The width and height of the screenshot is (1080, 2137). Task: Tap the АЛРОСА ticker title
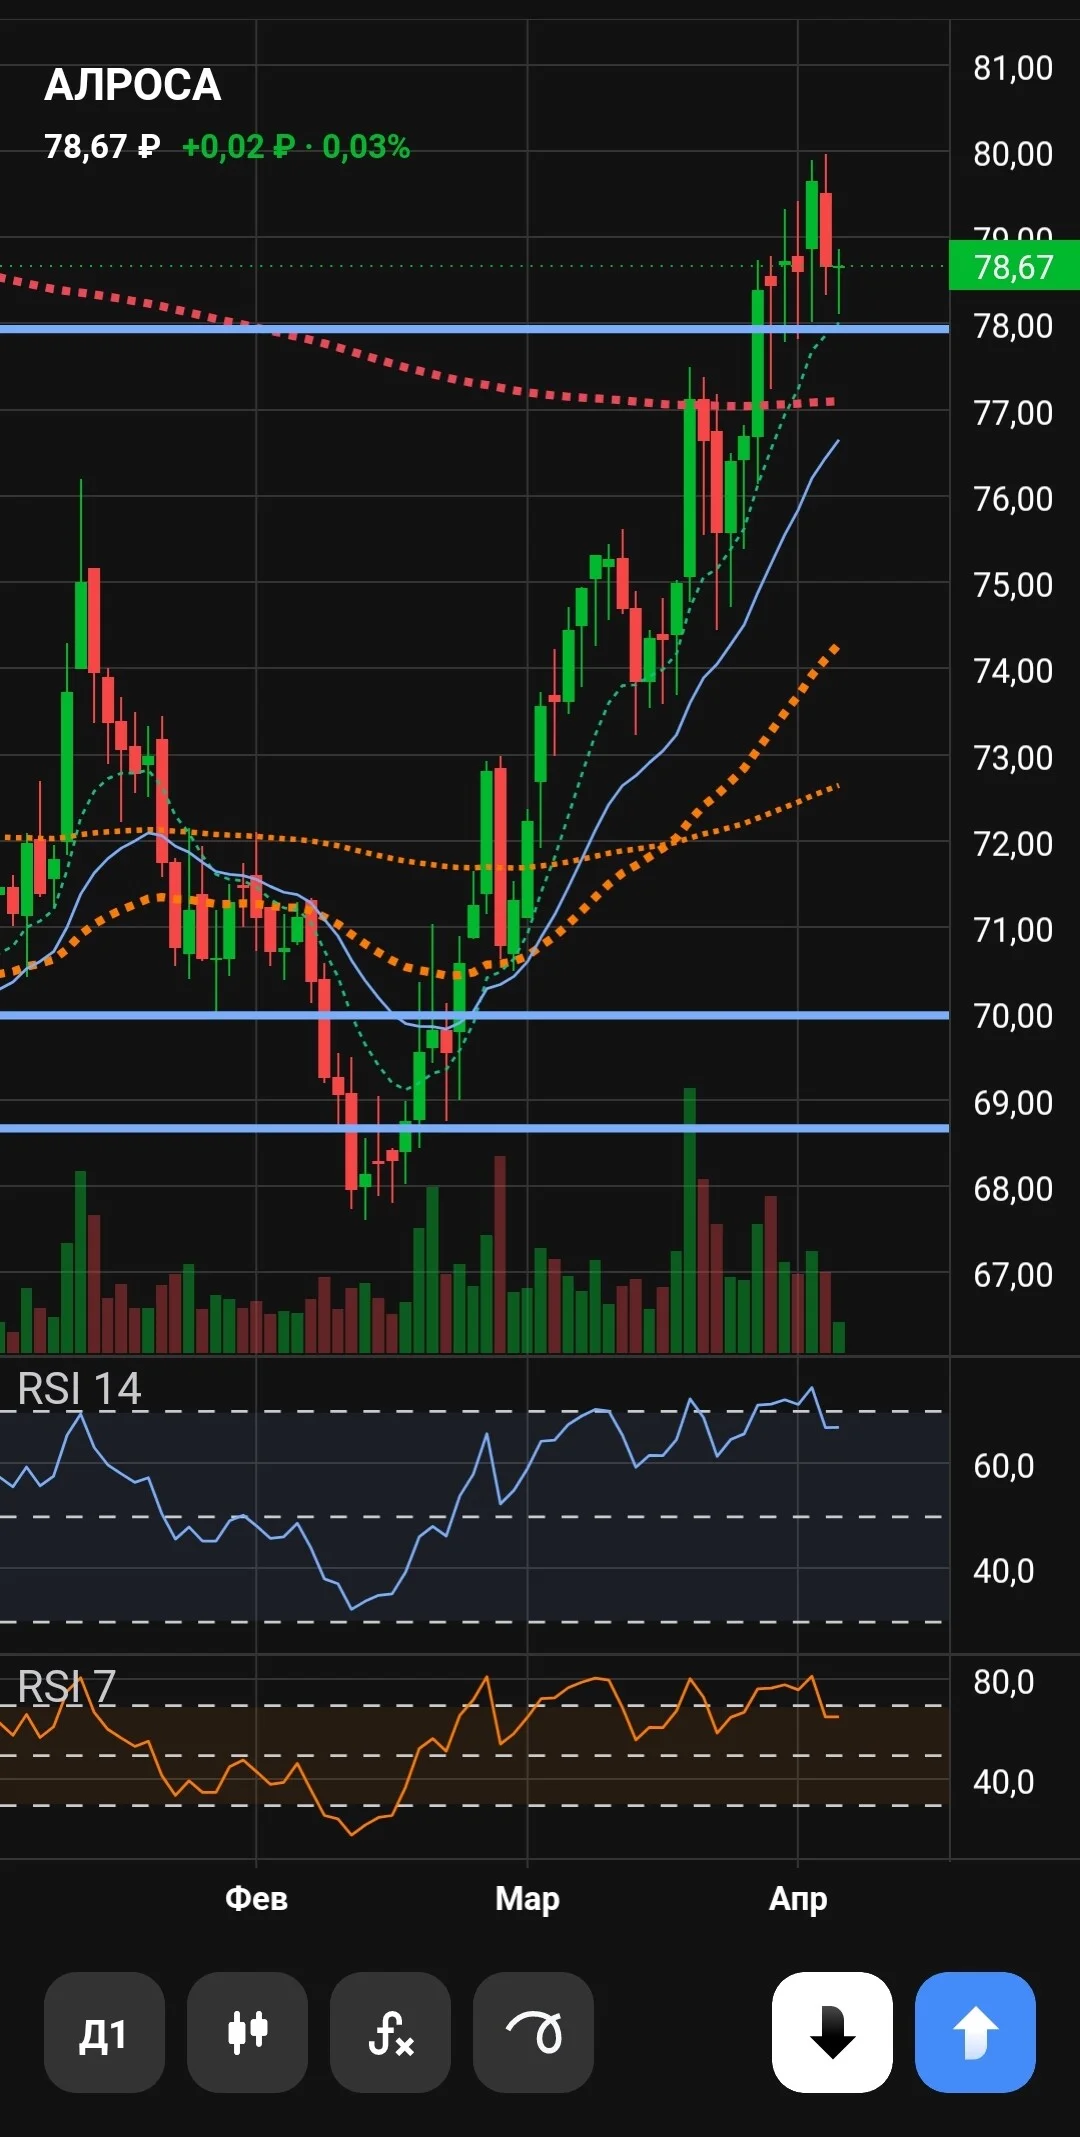pos(132,85)
